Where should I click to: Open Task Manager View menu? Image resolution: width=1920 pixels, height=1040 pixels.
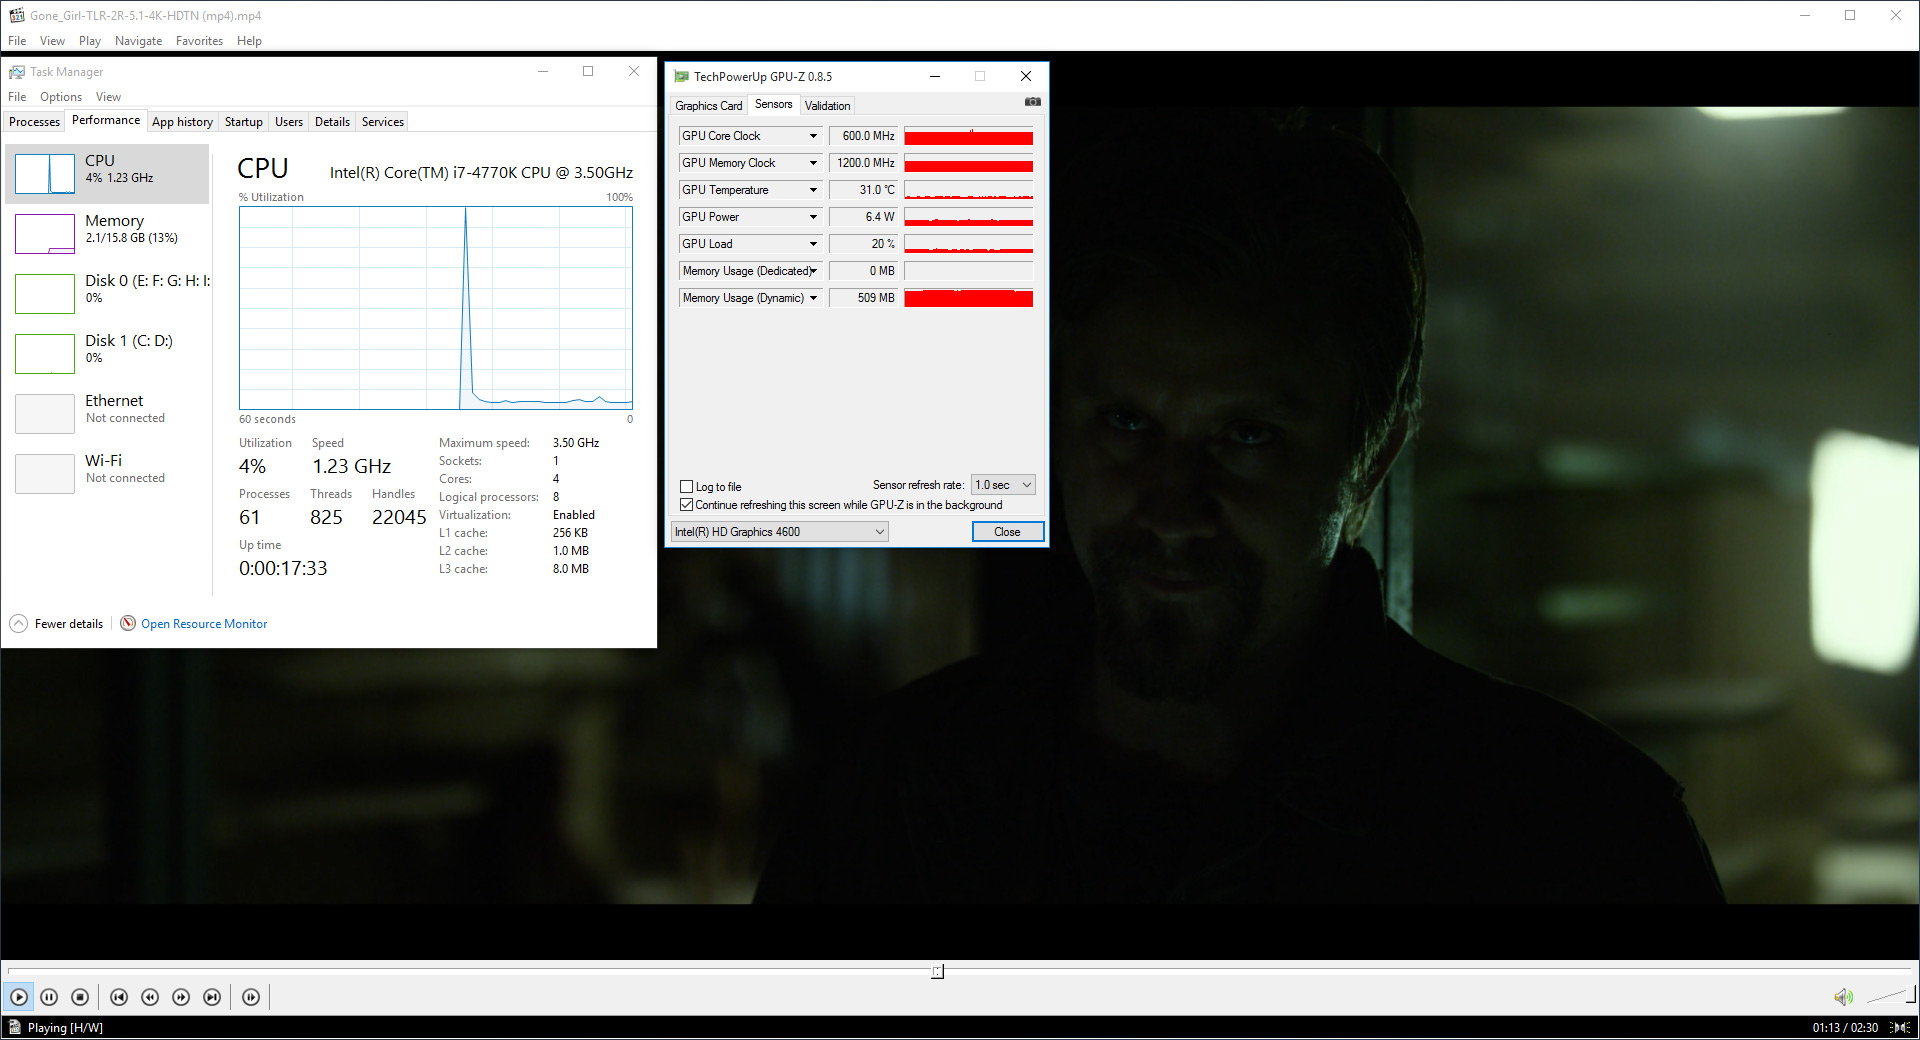point(108,97)
